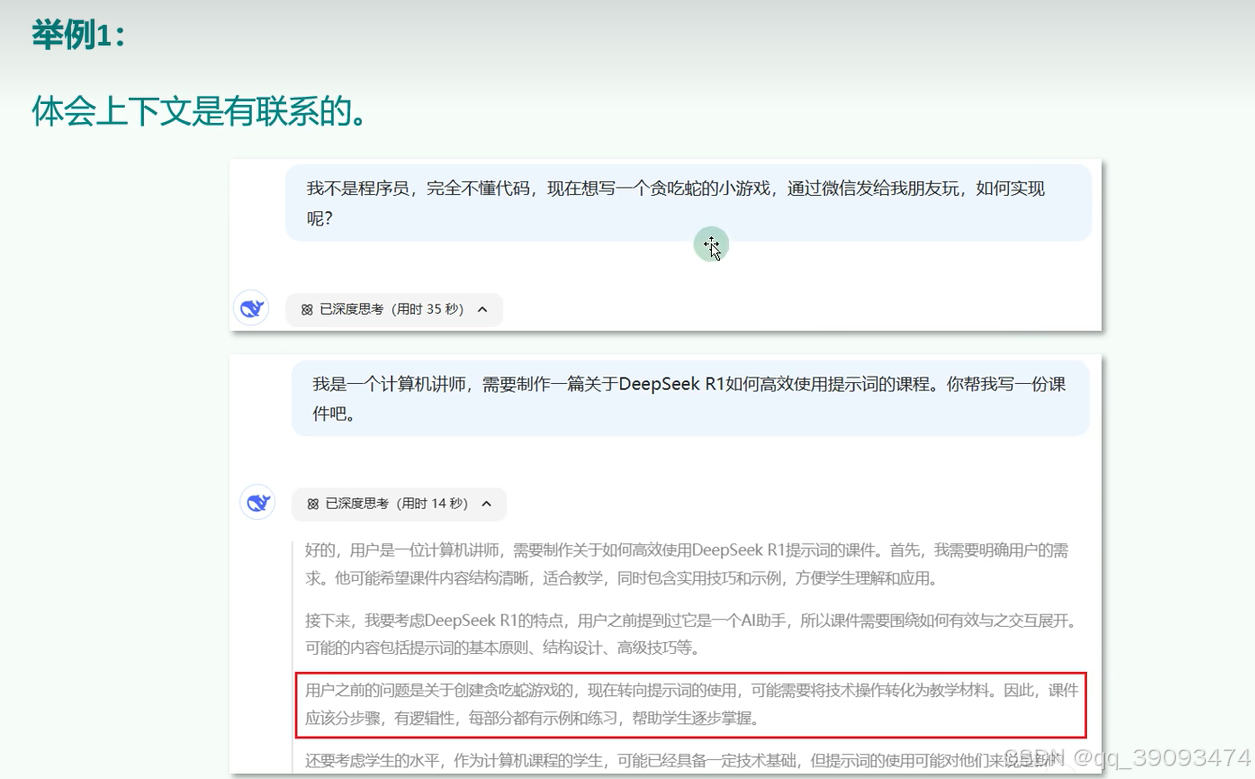The width and height of the screenshot is (1255, 779).
Task: Click the heading 举例1:
Action: (79, 36)
